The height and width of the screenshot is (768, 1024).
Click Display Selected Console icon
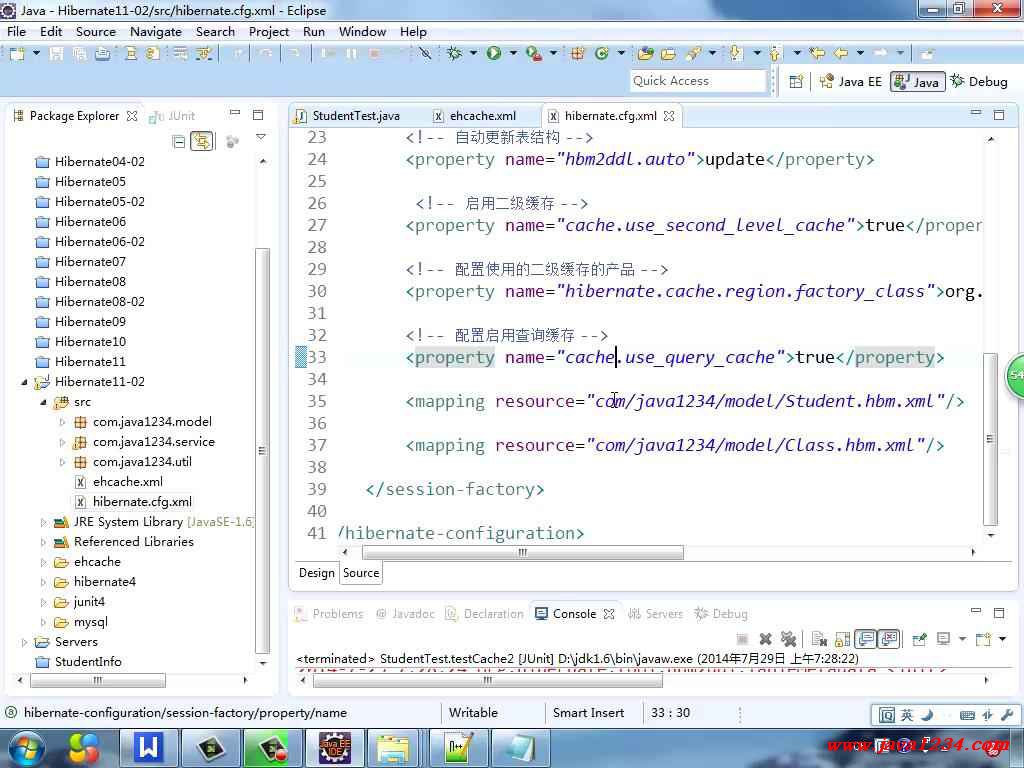pos(943,639)
